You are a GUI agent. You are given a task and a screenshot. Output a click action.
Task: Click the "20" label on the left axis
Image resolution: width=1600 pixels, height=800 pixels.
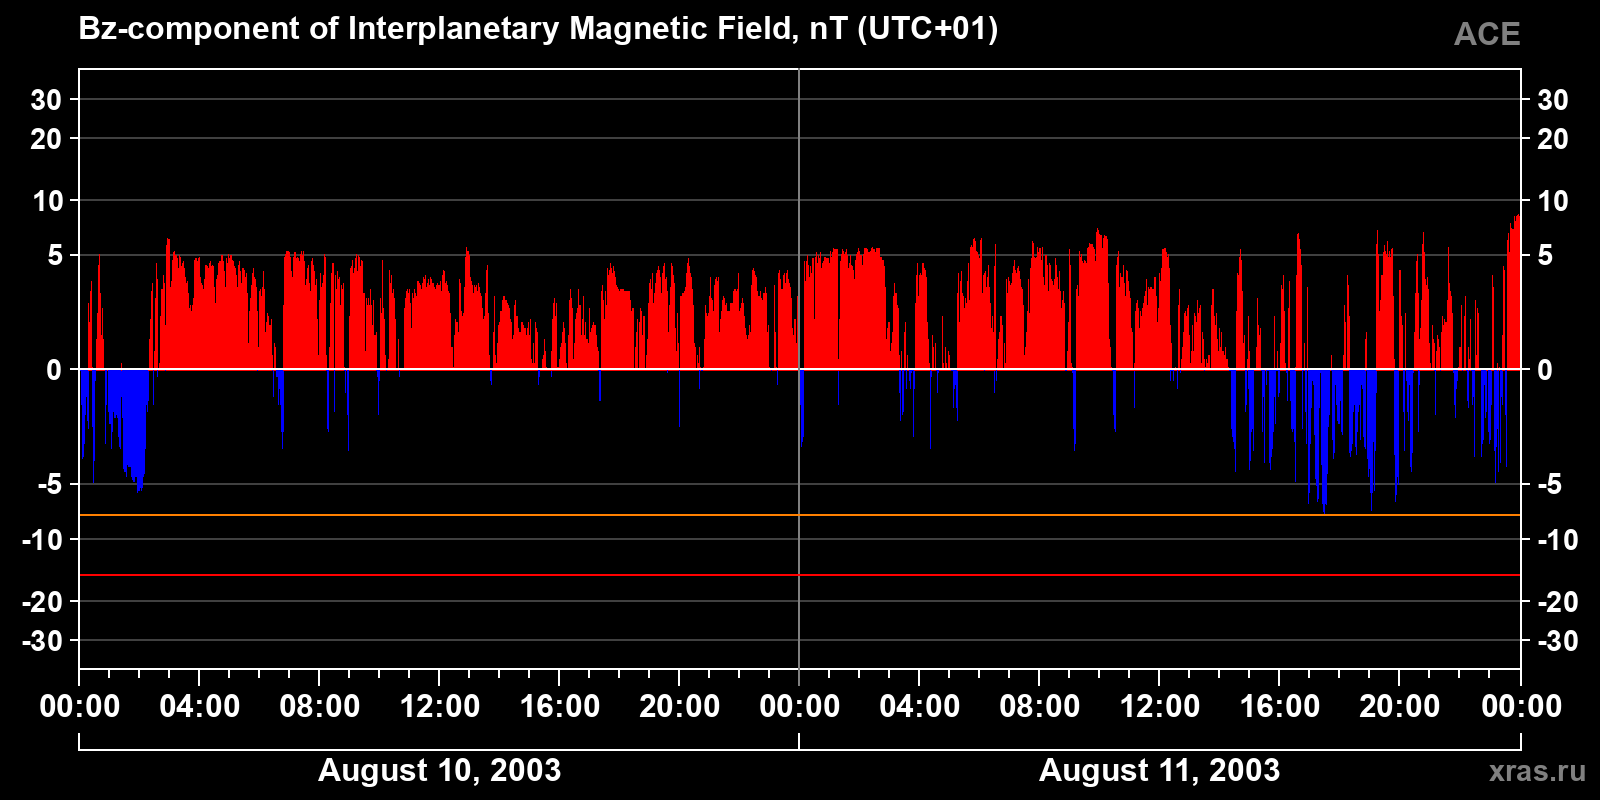tap(46, 139)
